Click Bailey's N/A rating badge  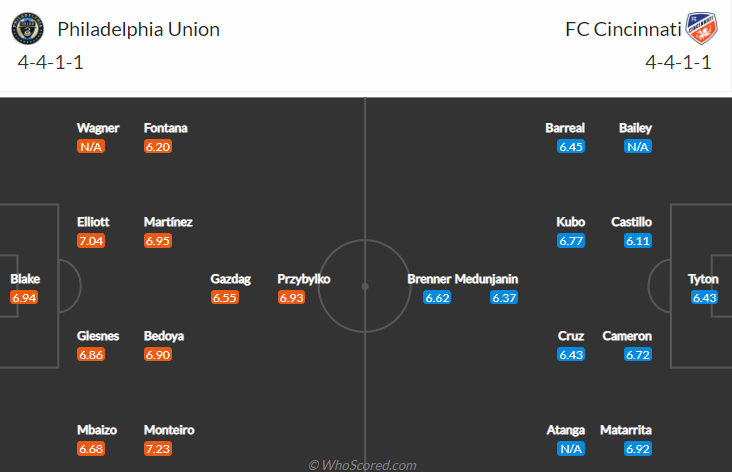638,147
